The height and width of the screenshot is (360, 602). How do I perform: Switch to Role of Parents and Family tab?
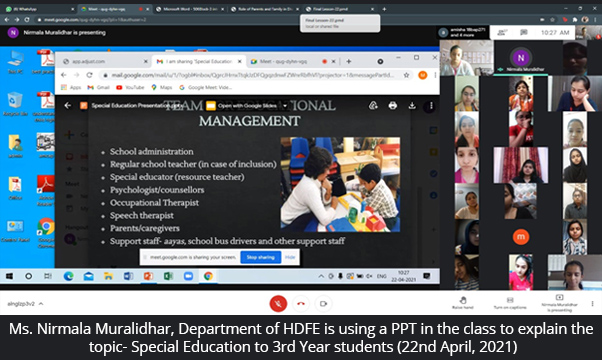click(x=265, y=9)
